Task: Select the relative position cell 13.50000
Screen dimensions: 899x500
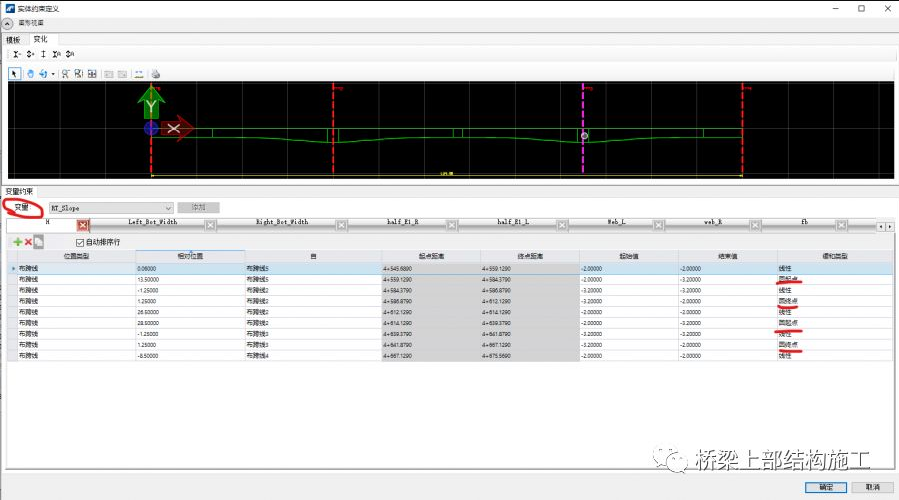Action: point(190,279)
